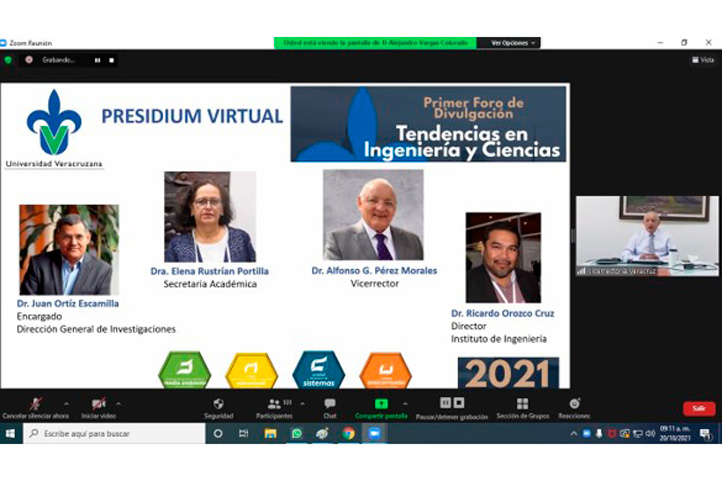
Task: Stop the recording from top-left indicator
Action: click(111, 60)
